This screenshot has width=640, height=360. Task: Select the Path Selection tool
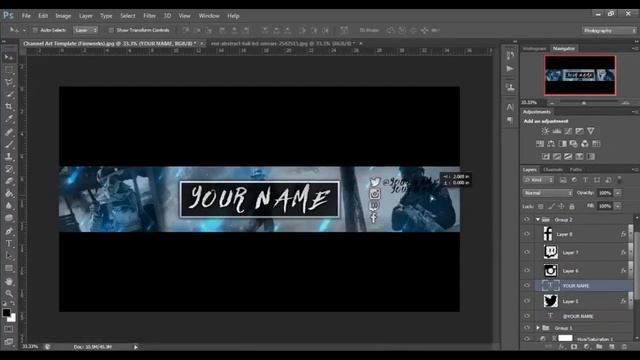click(9, 256)
